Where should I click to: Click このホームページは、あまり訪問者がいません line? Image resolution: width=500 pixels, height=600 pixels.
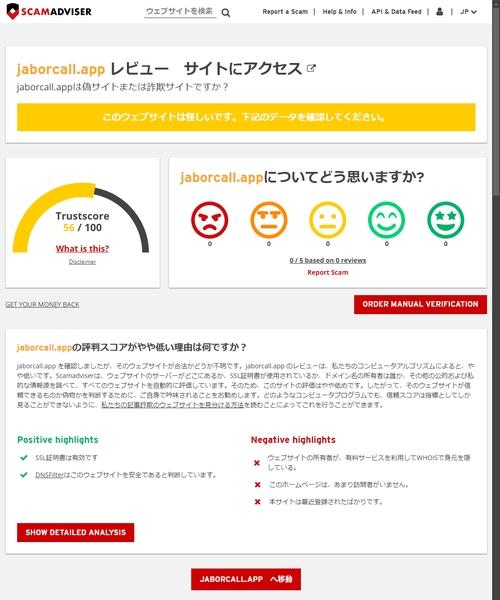339,484
